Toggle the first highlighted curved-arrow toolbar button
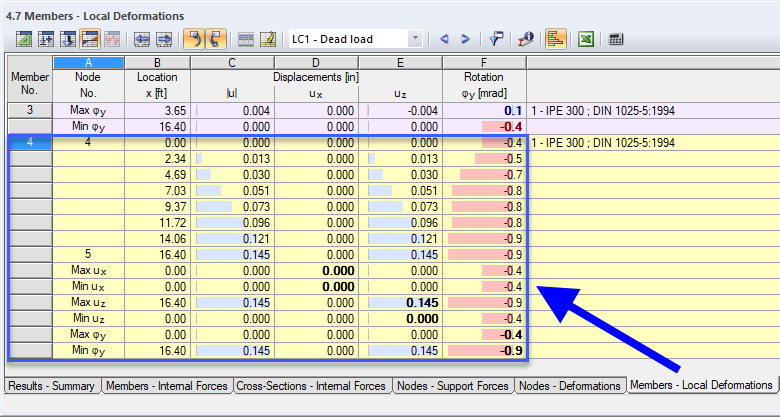 (194, 39)
